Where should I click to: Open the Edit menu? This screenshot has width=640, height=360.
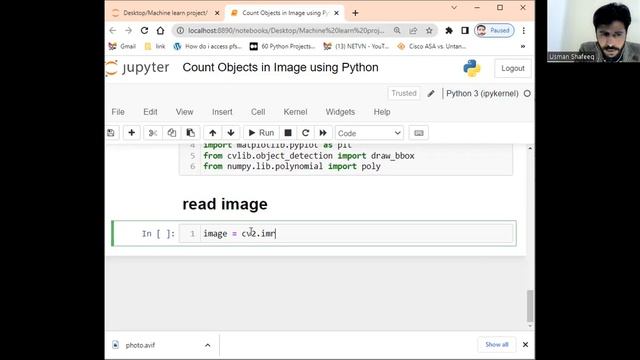(150, 112)
